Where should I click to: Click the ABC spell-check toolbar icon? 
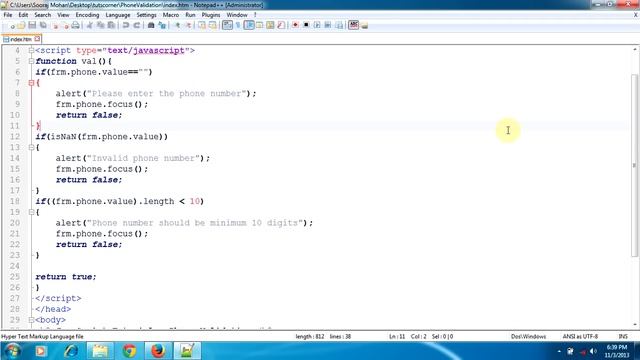353,25
